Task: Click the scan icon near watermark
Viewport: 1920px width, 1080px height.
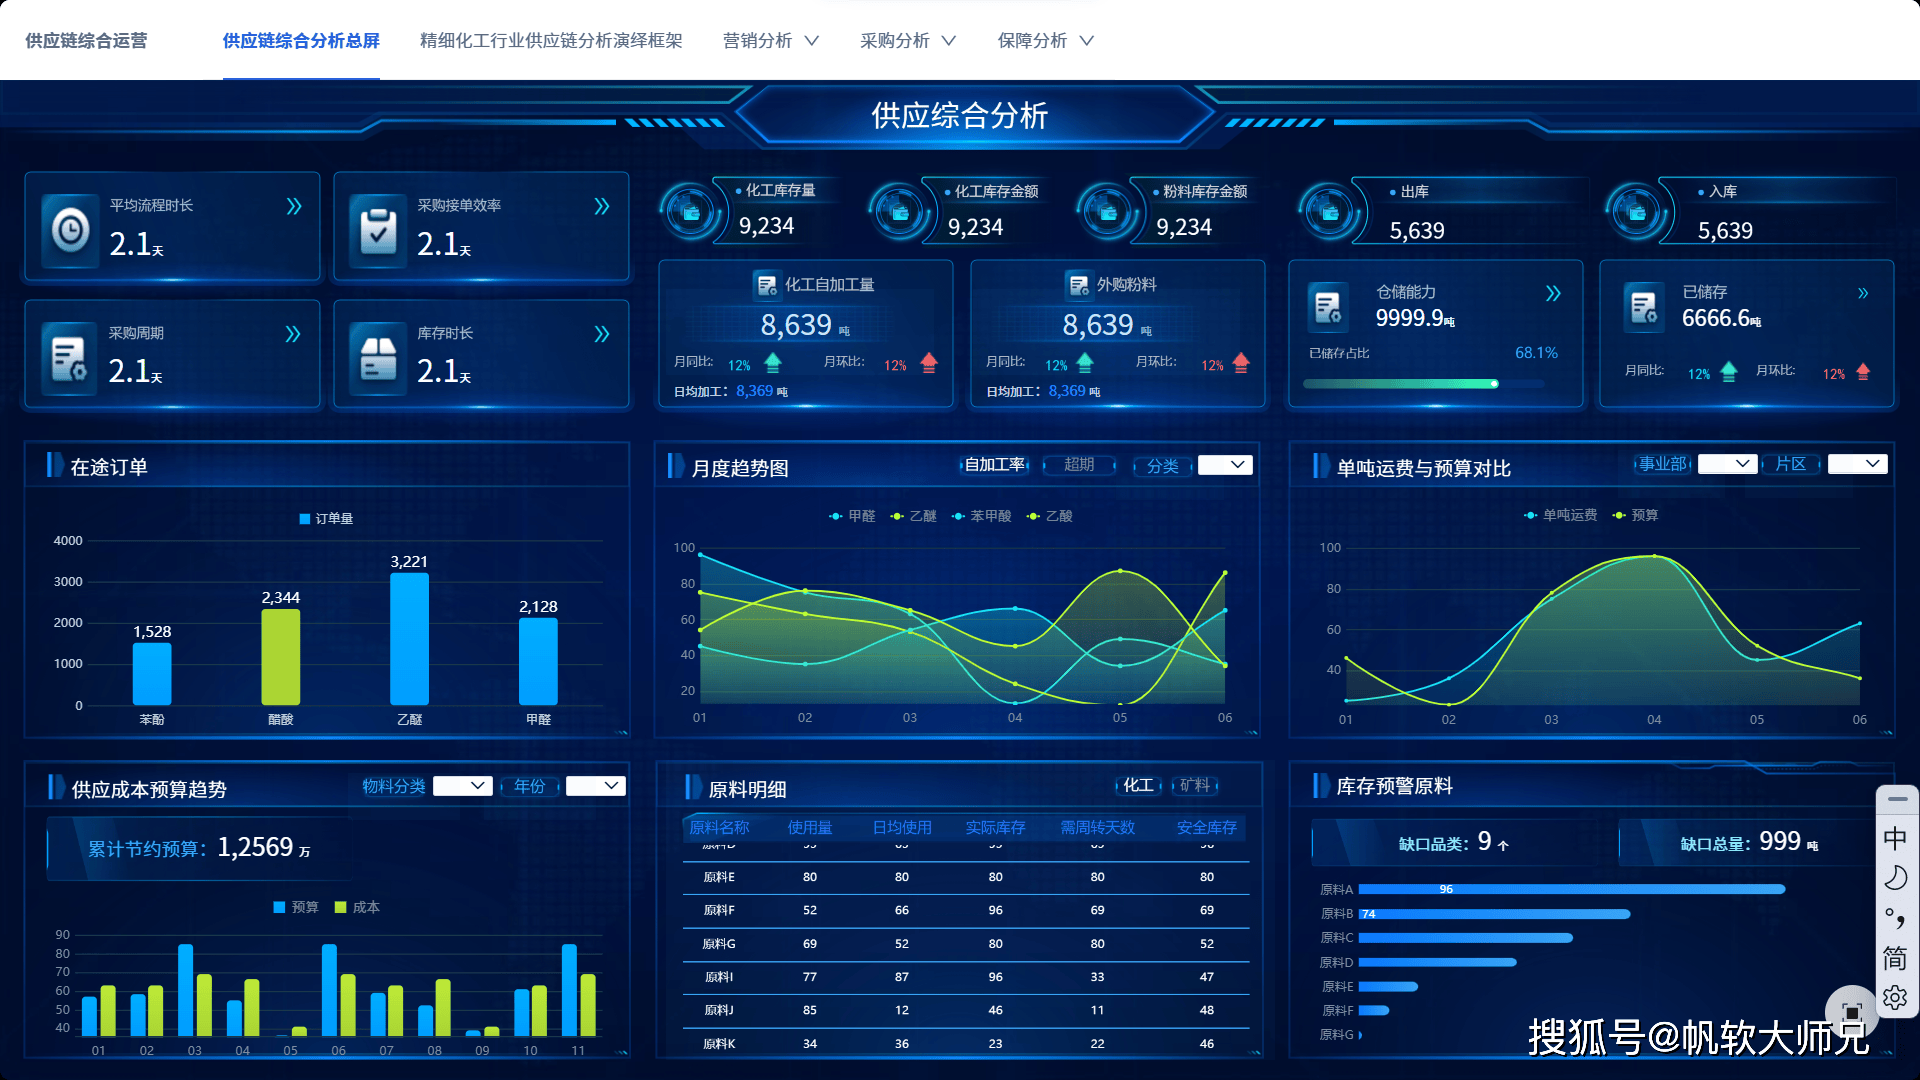Action: click(x=1851, y=1012)
